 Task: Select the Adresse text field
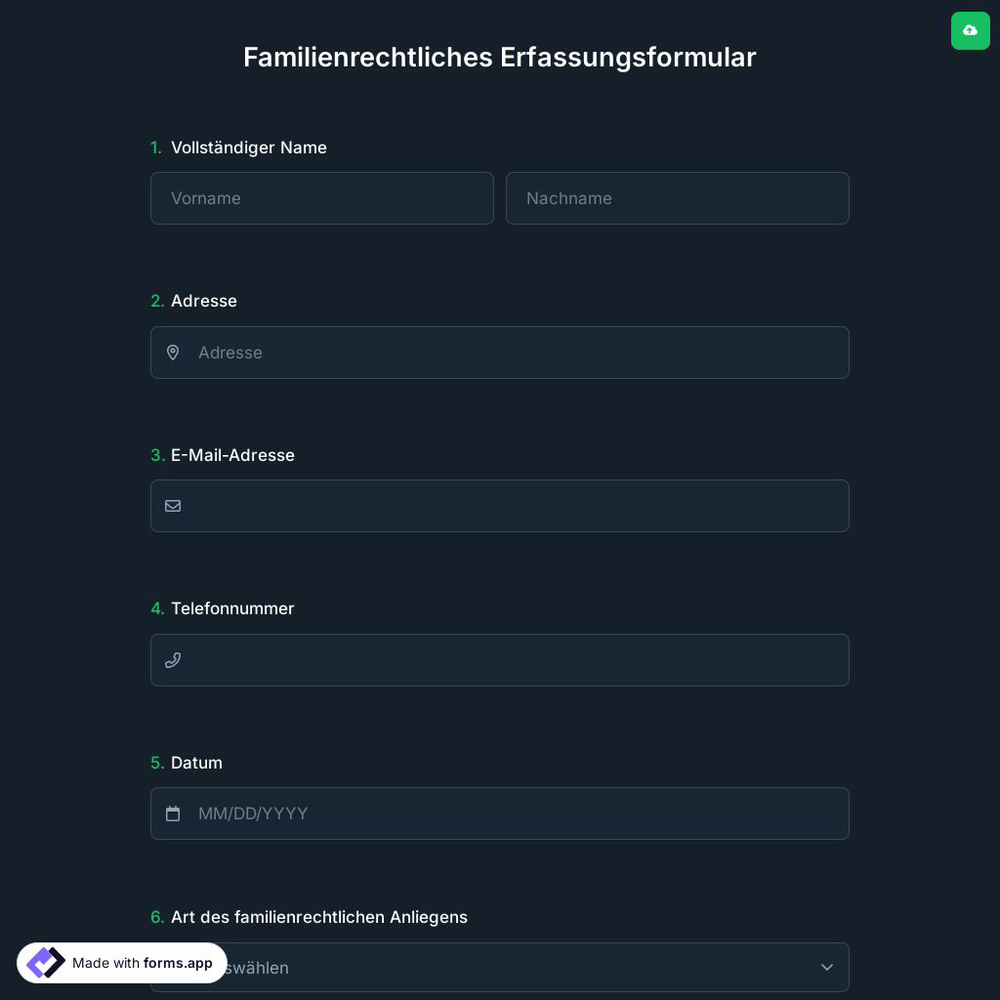point(500,352)
